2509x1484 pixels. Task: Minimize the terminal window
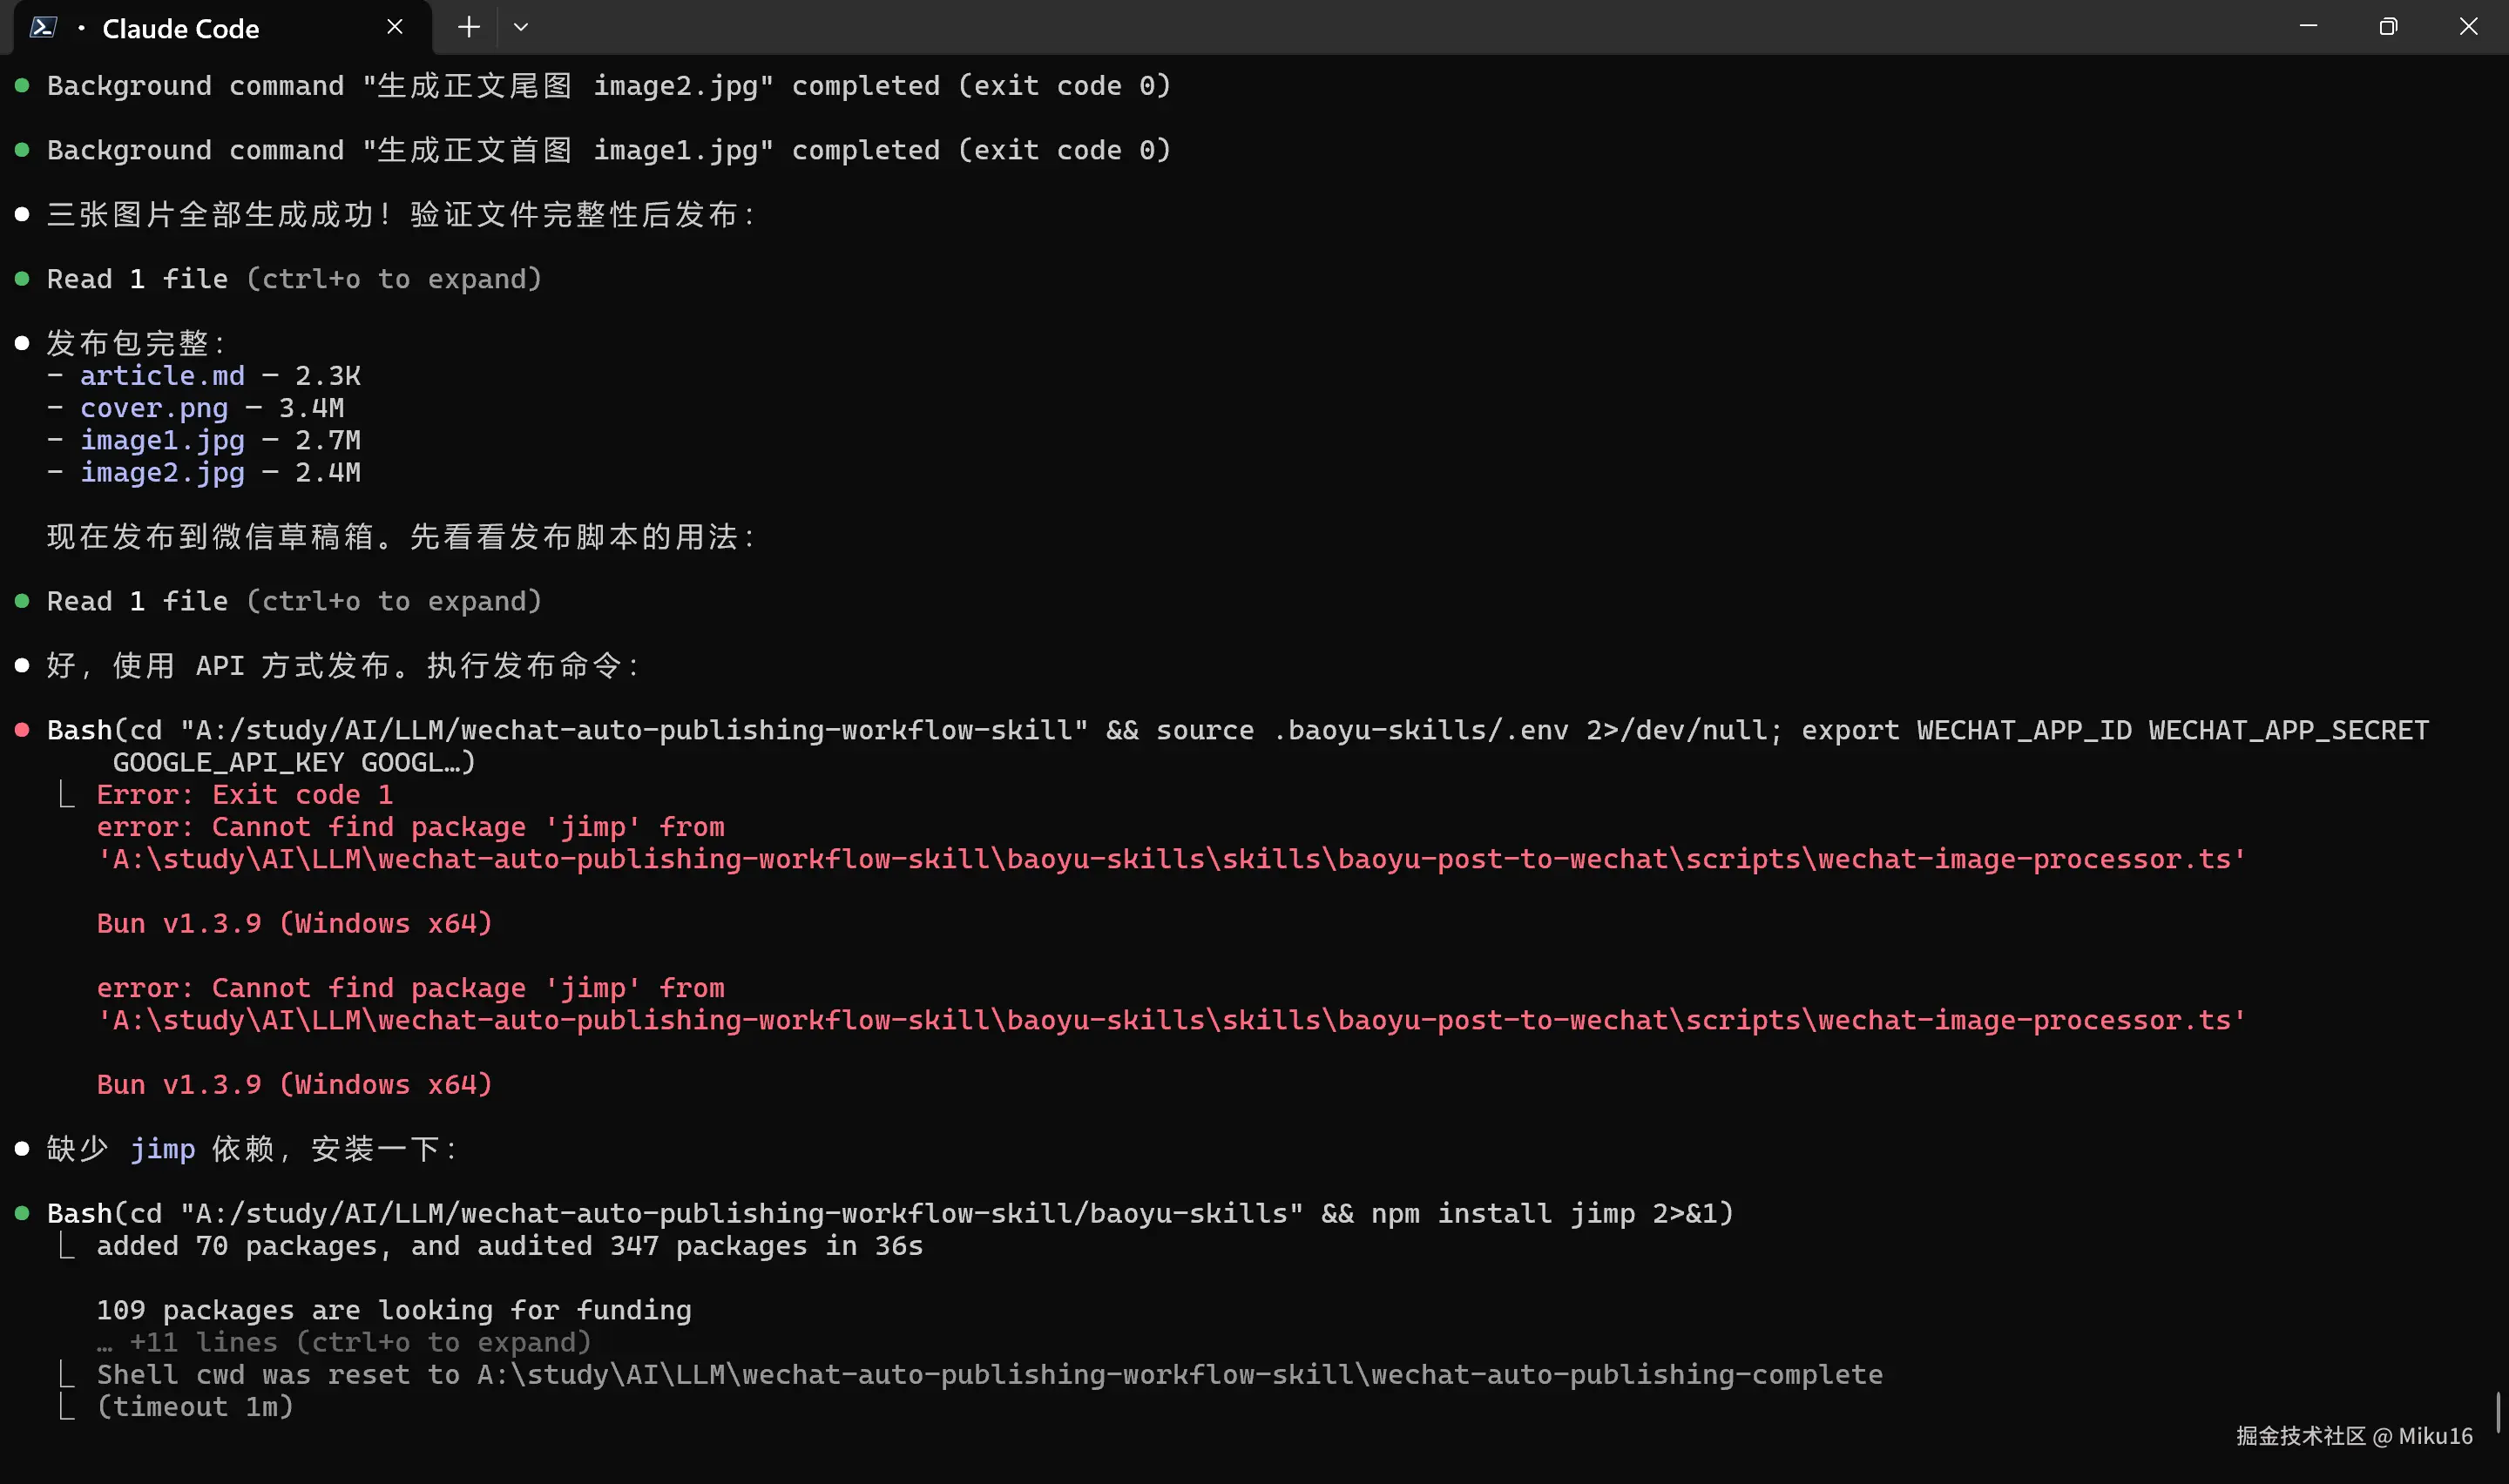[2308, 27]
